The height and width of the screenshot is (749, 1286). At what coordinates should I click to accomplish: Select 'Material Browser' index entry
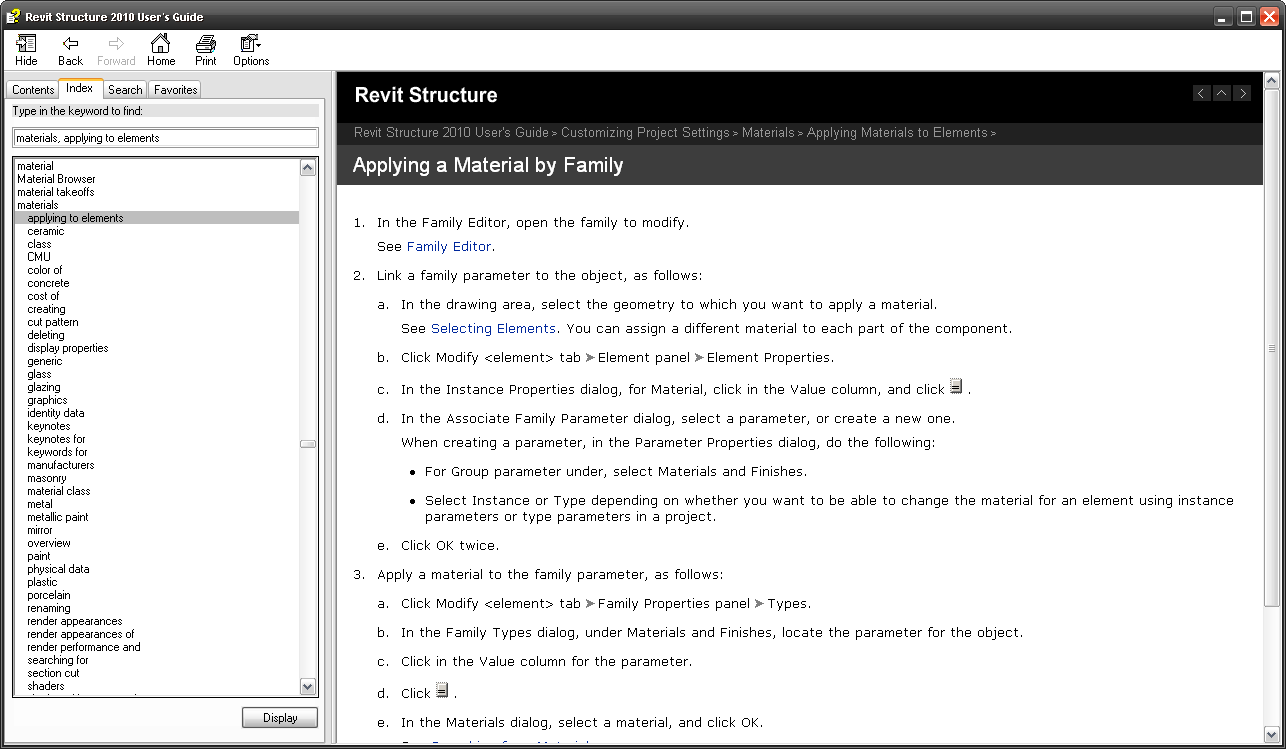56,179
